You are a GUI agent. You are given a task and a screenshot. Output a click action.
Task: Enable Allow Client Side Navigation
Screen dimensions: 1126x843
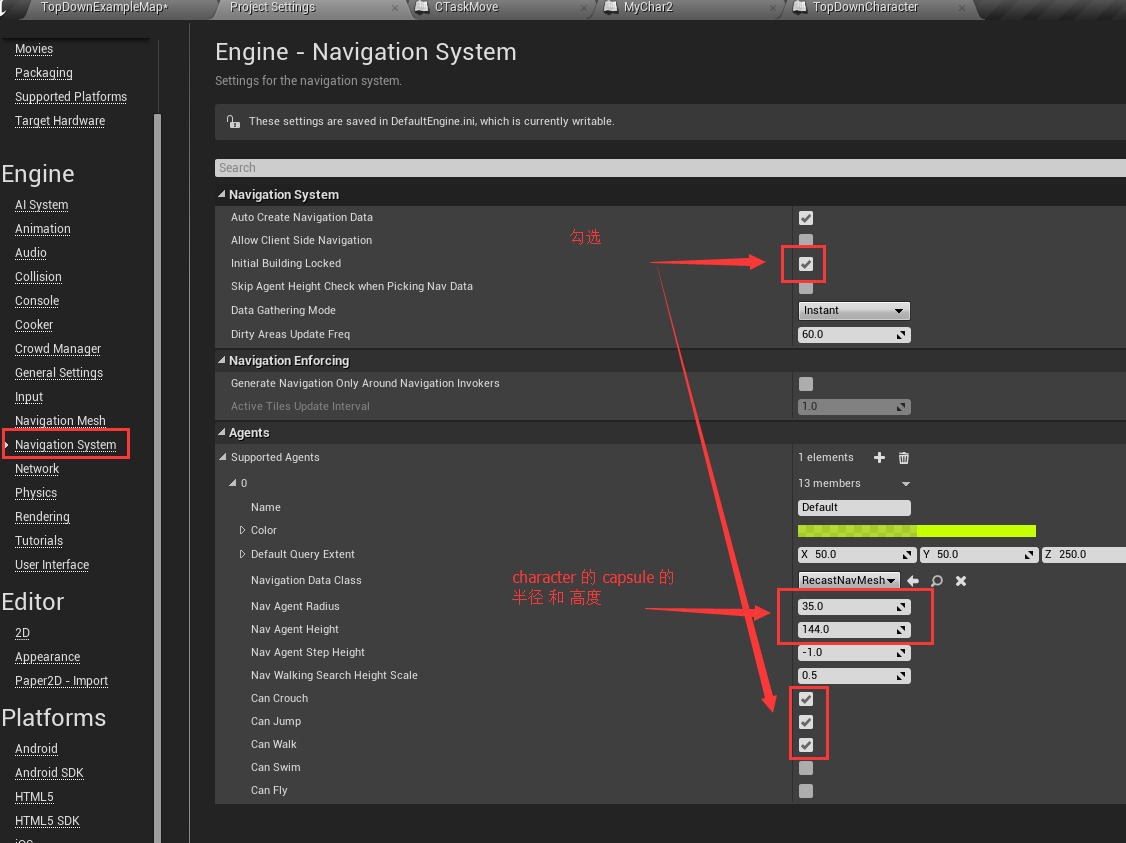point(806,240)
